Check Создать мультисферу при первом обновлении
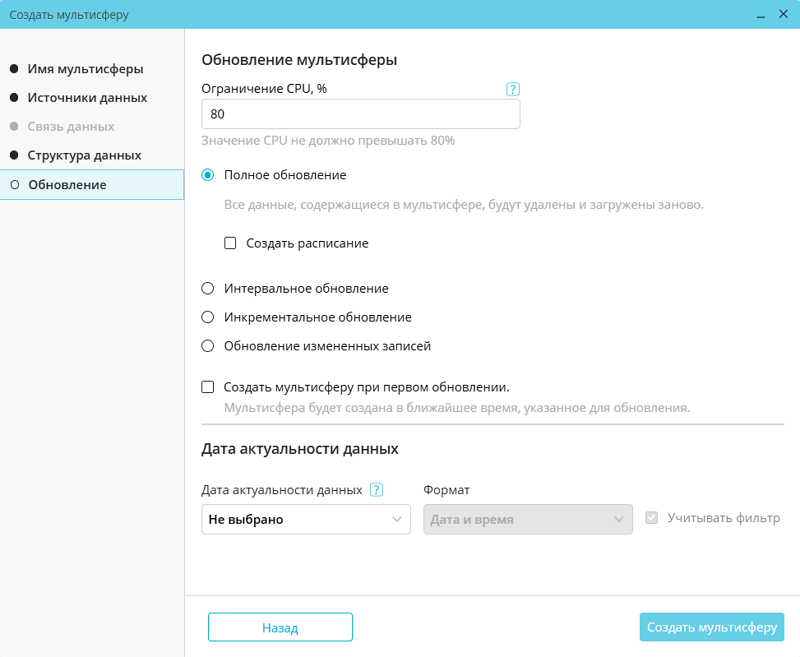The width and height of the screenshot is (800, 657). tap(208, 387)
